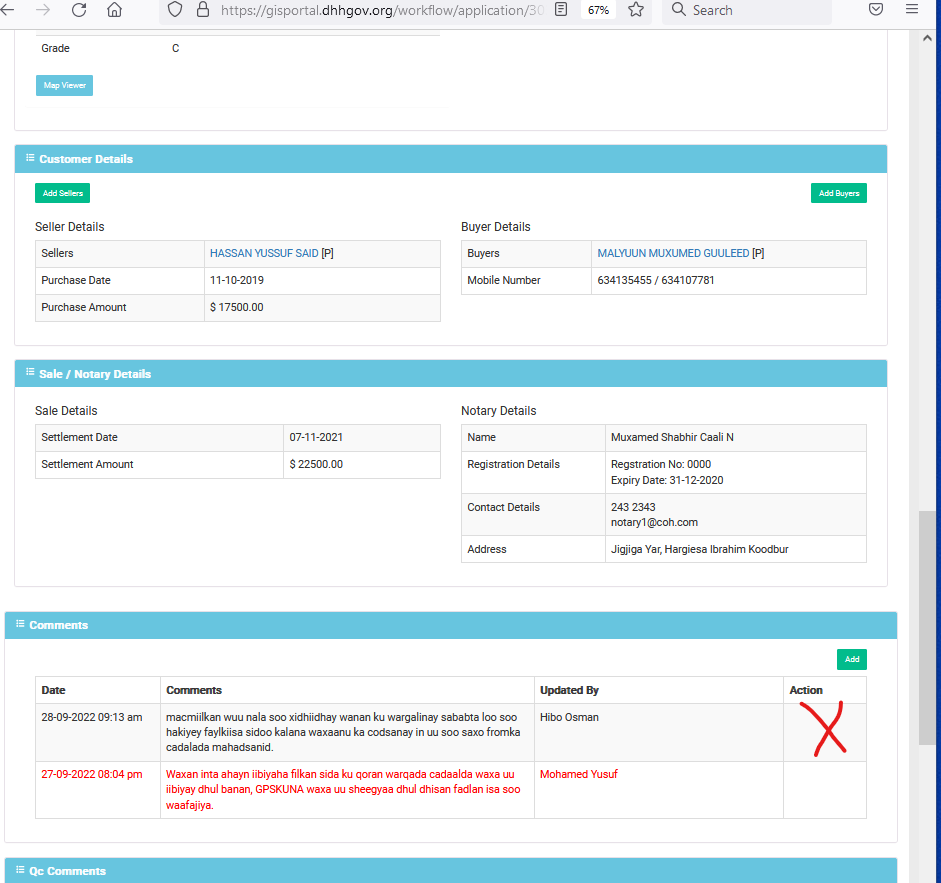Click Customer Details section list icon
Screen dimensions: 941x883
30,158
